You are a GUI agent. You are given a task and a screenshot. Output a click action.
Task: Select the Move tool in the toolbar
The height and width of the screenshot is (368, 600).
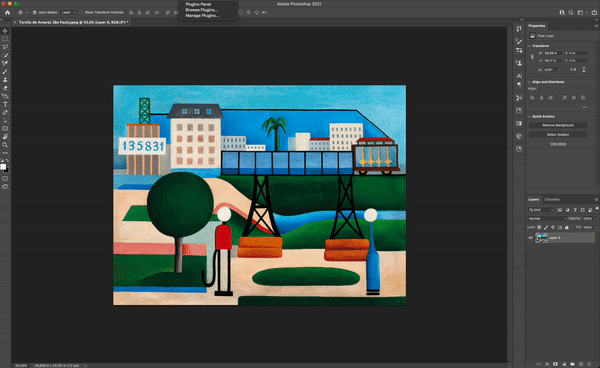coord(5,31)
